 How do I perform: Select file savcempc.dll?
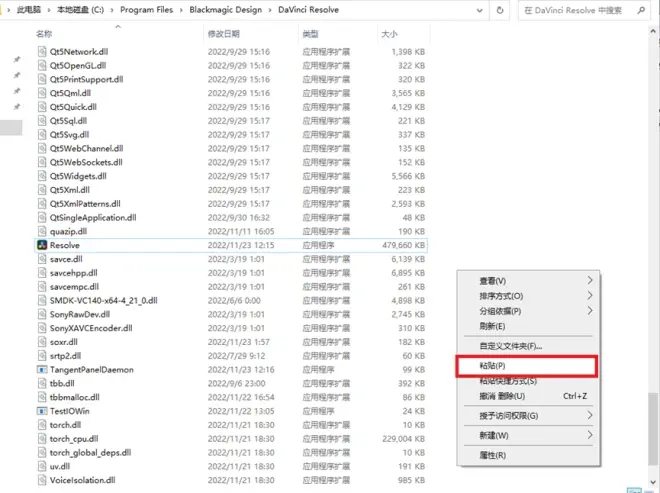pyautogui.click(x=74, y=287)
